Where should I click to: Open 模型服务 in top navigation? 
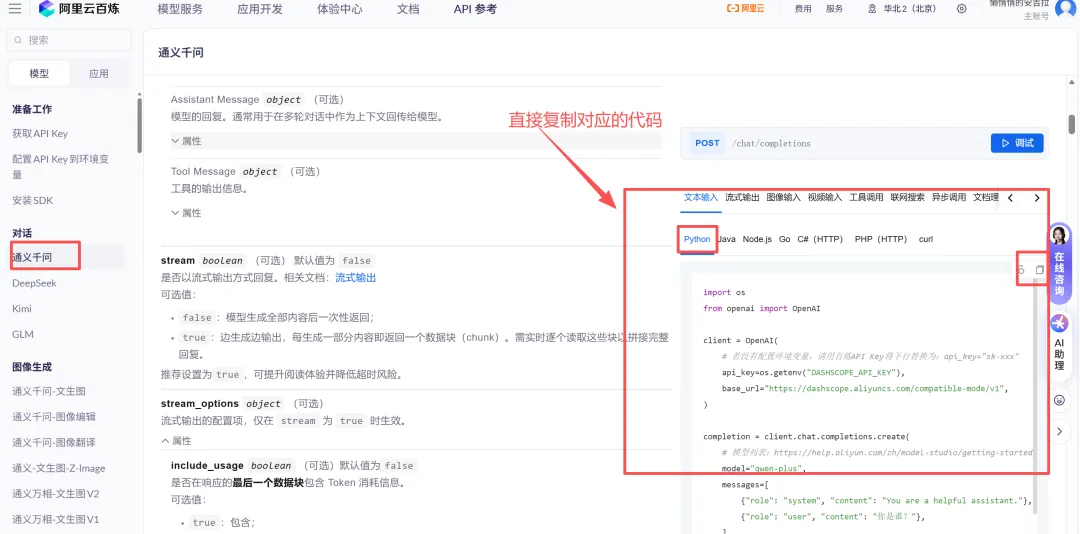click(x=180, y=9)
